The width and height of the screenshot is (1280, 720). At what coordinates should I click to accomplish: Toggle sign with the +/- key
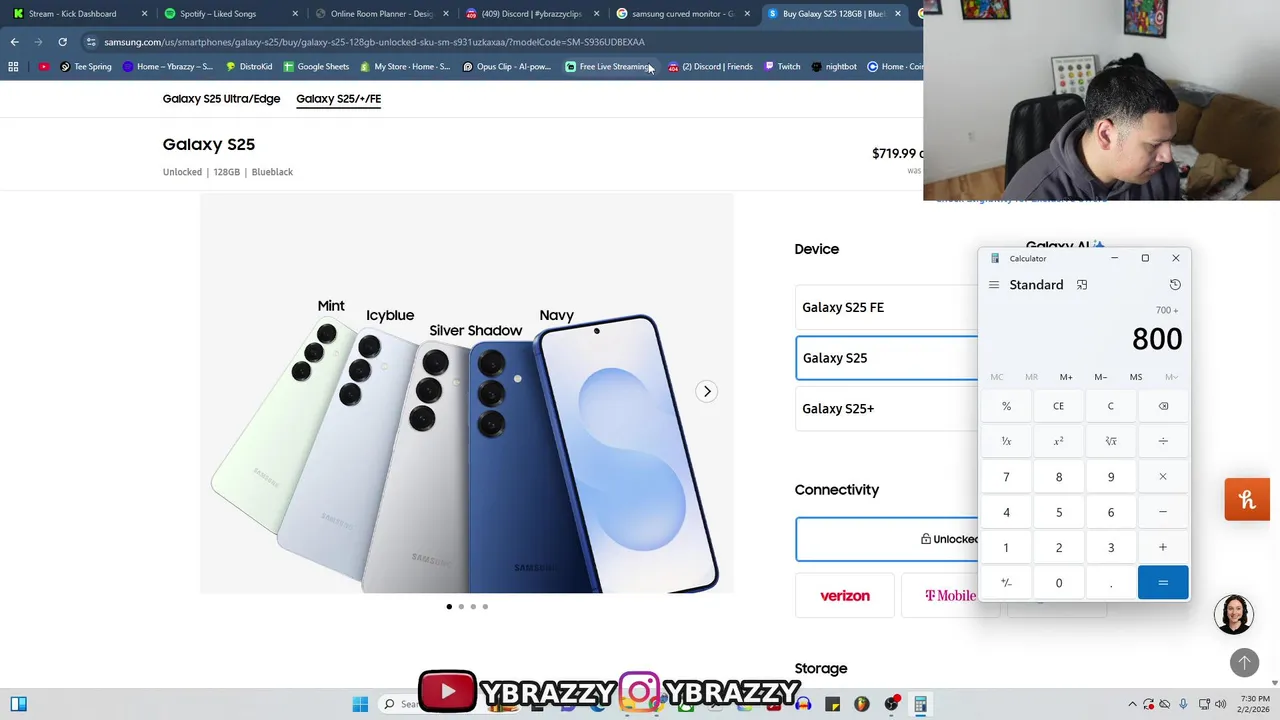[1007, 583]
